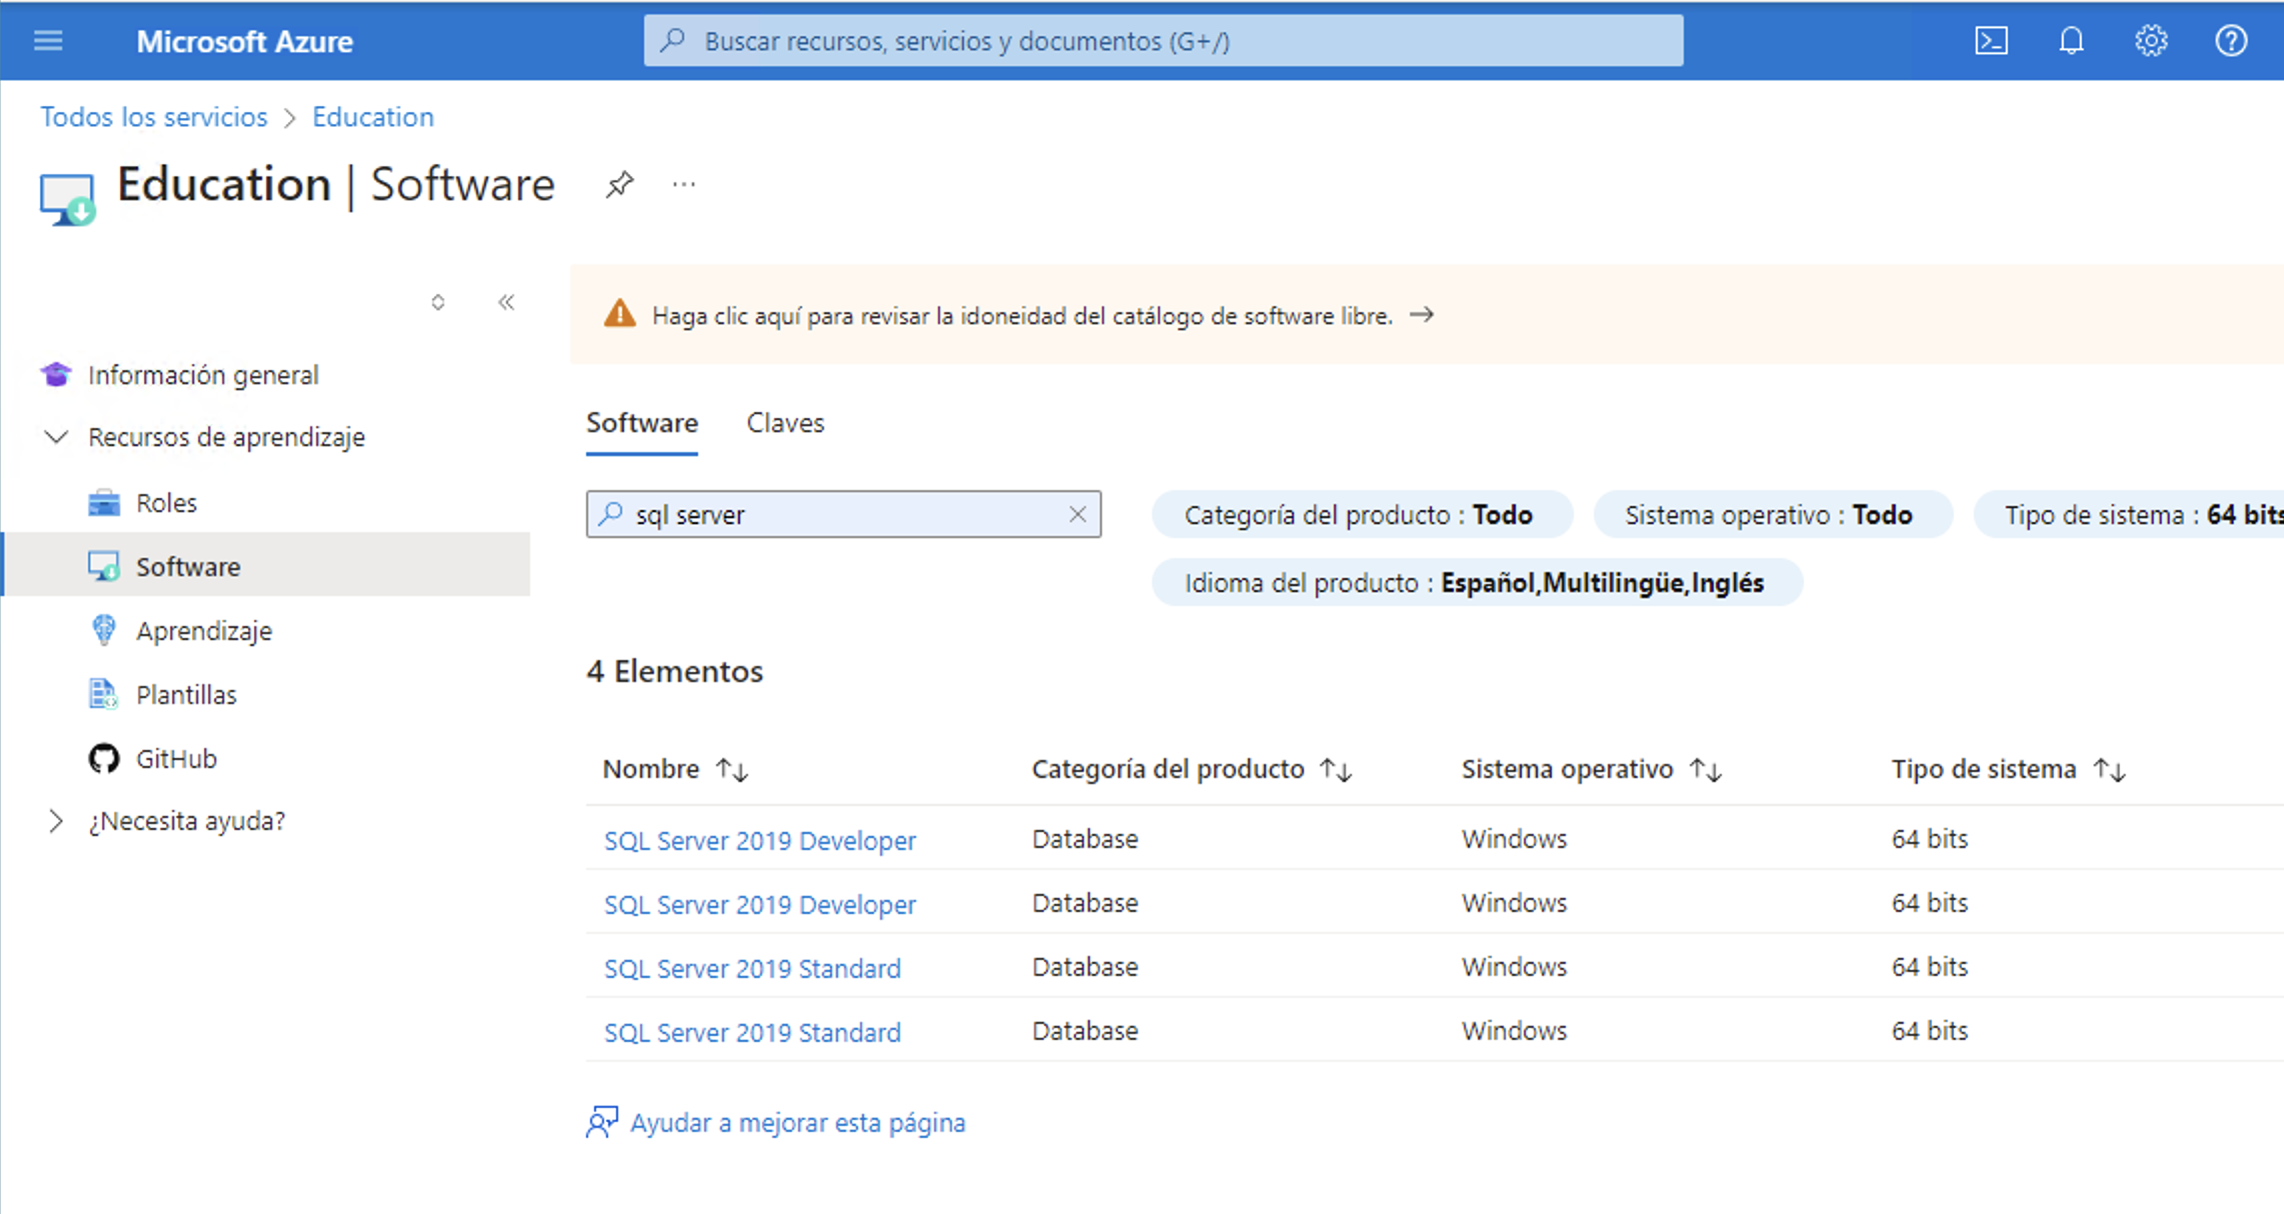The width and height of the screenshot is (2284, 1214).
Task: Switch to the Claves tab
Action: click(785, 423)
